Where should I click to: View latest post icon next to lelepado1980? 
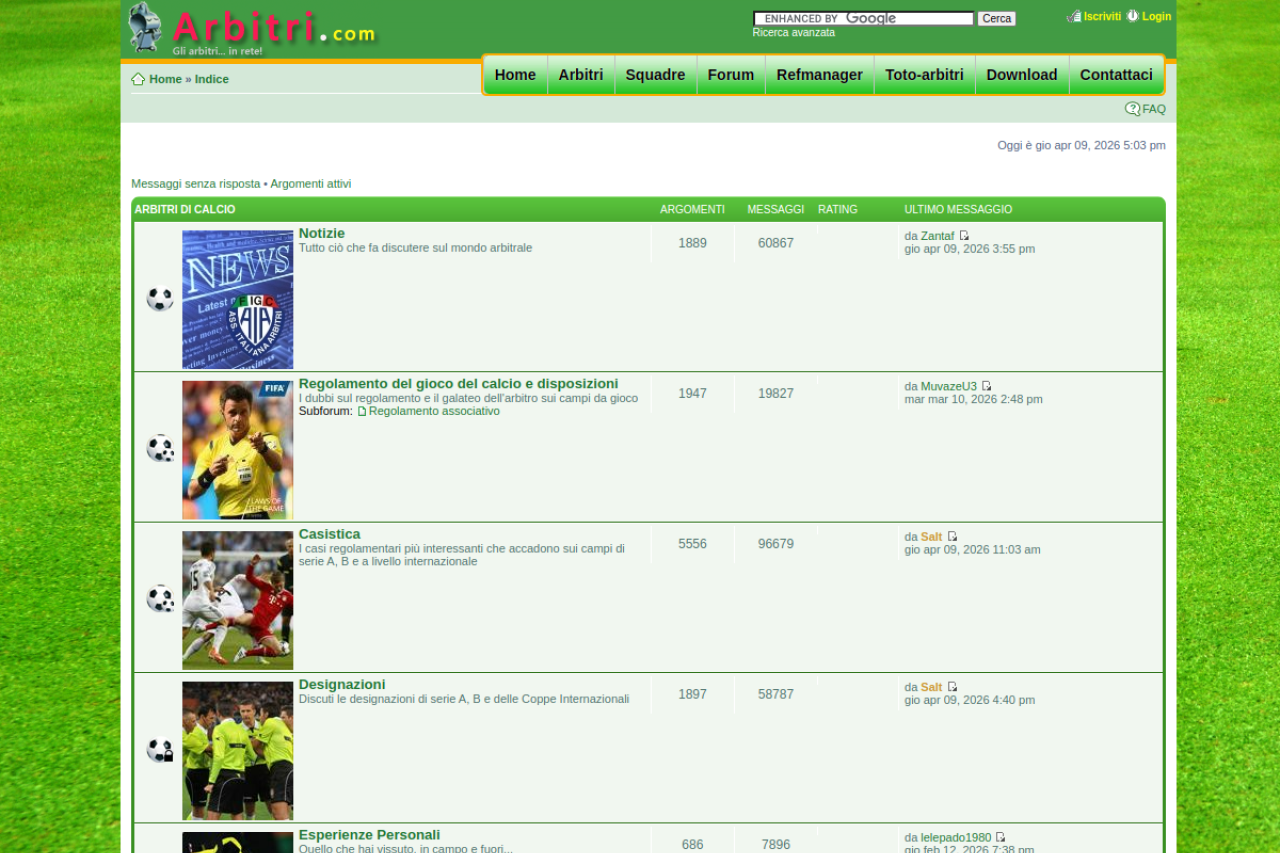[x=1000, y=838]
